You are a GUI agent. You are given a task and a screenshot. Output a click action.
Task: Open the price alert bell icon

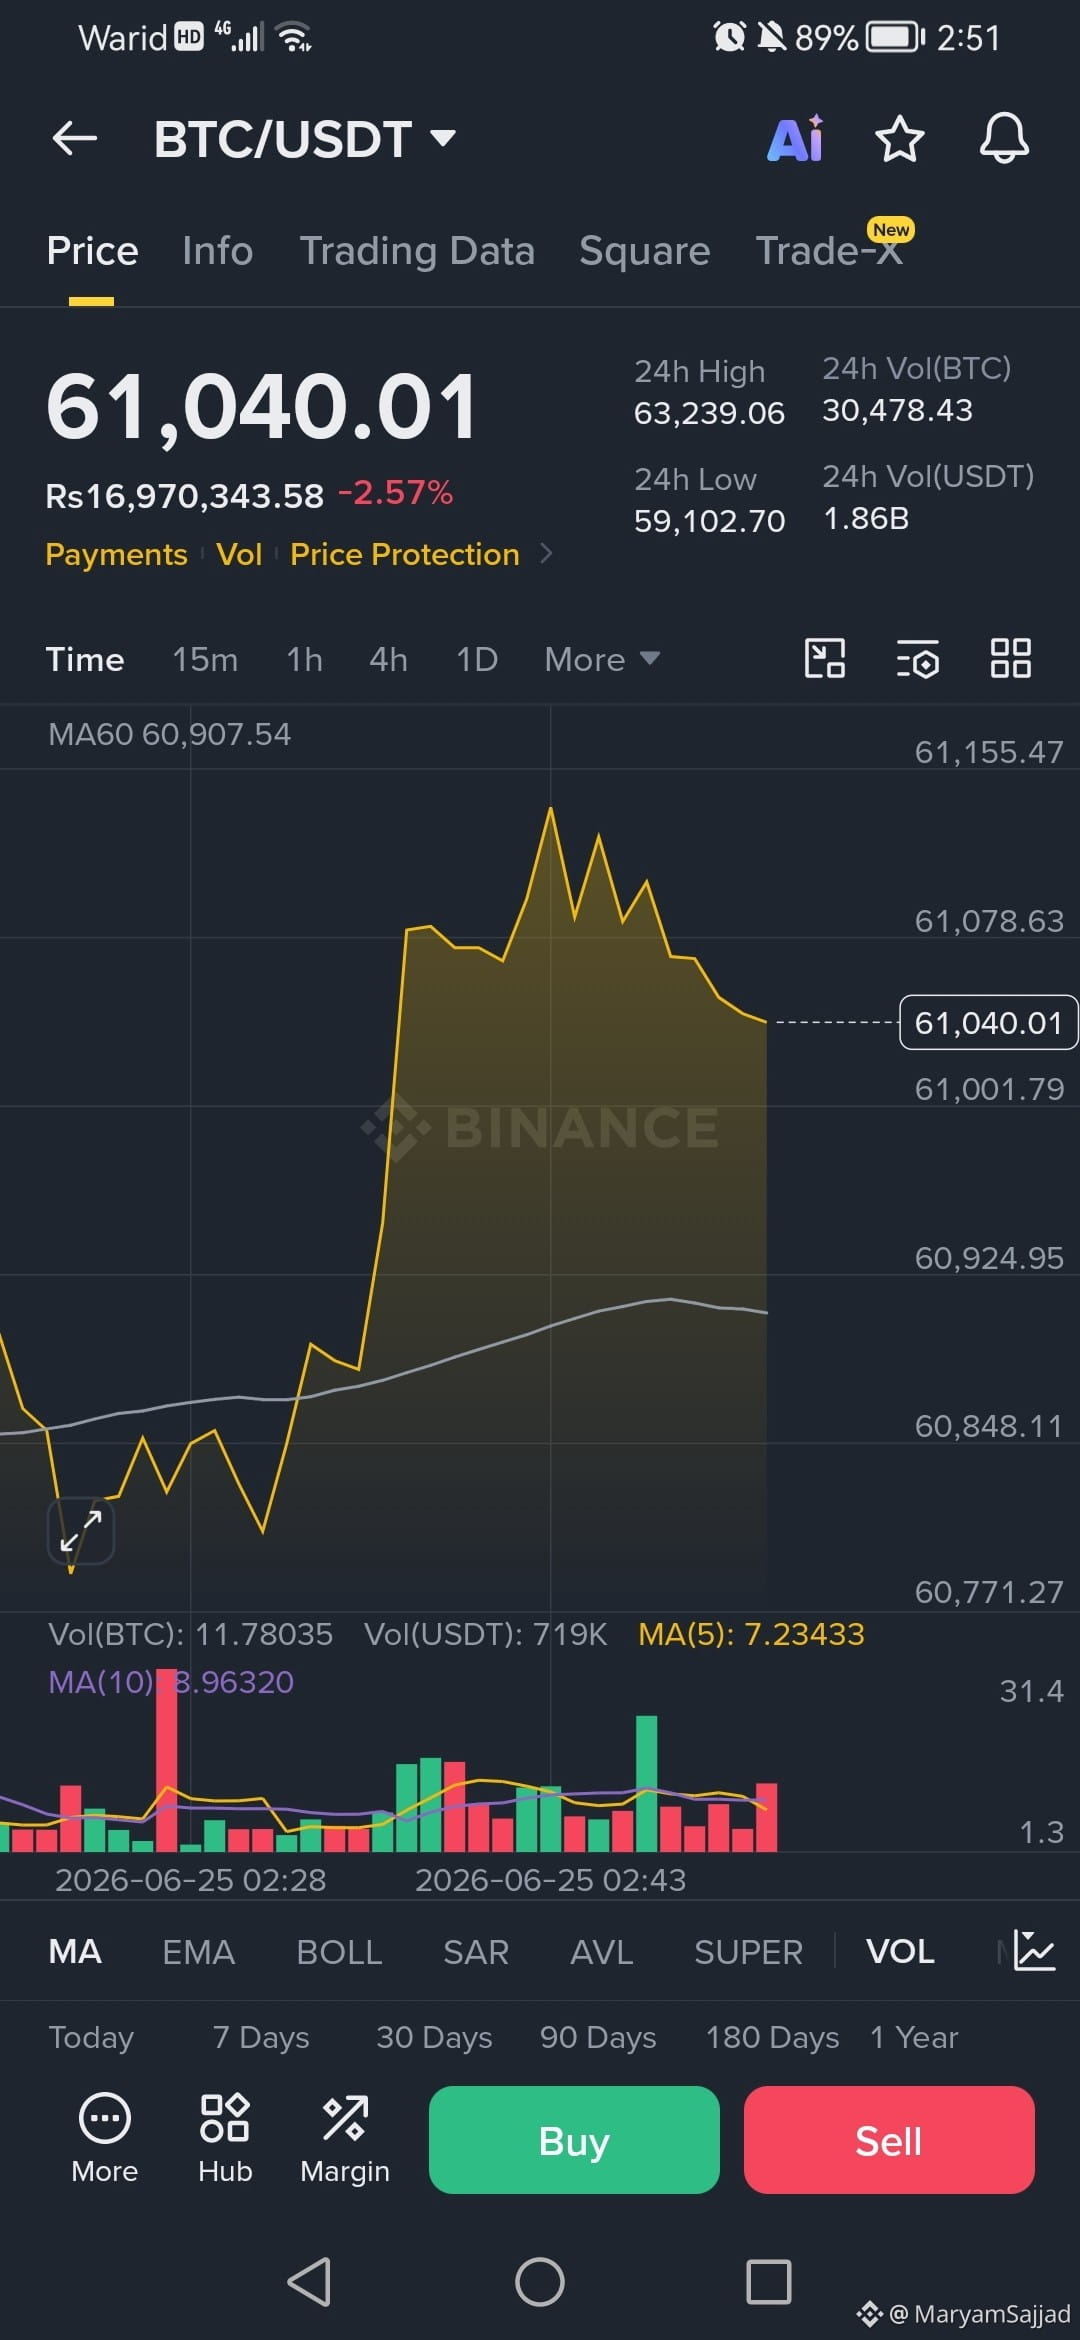point(1004,138)
